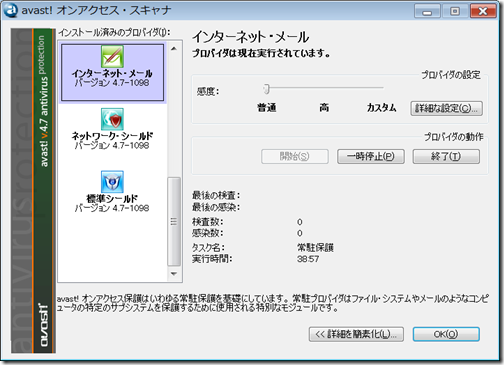Click the 最後の検査 label
The image size is (504, 365).
coord(216,195)
